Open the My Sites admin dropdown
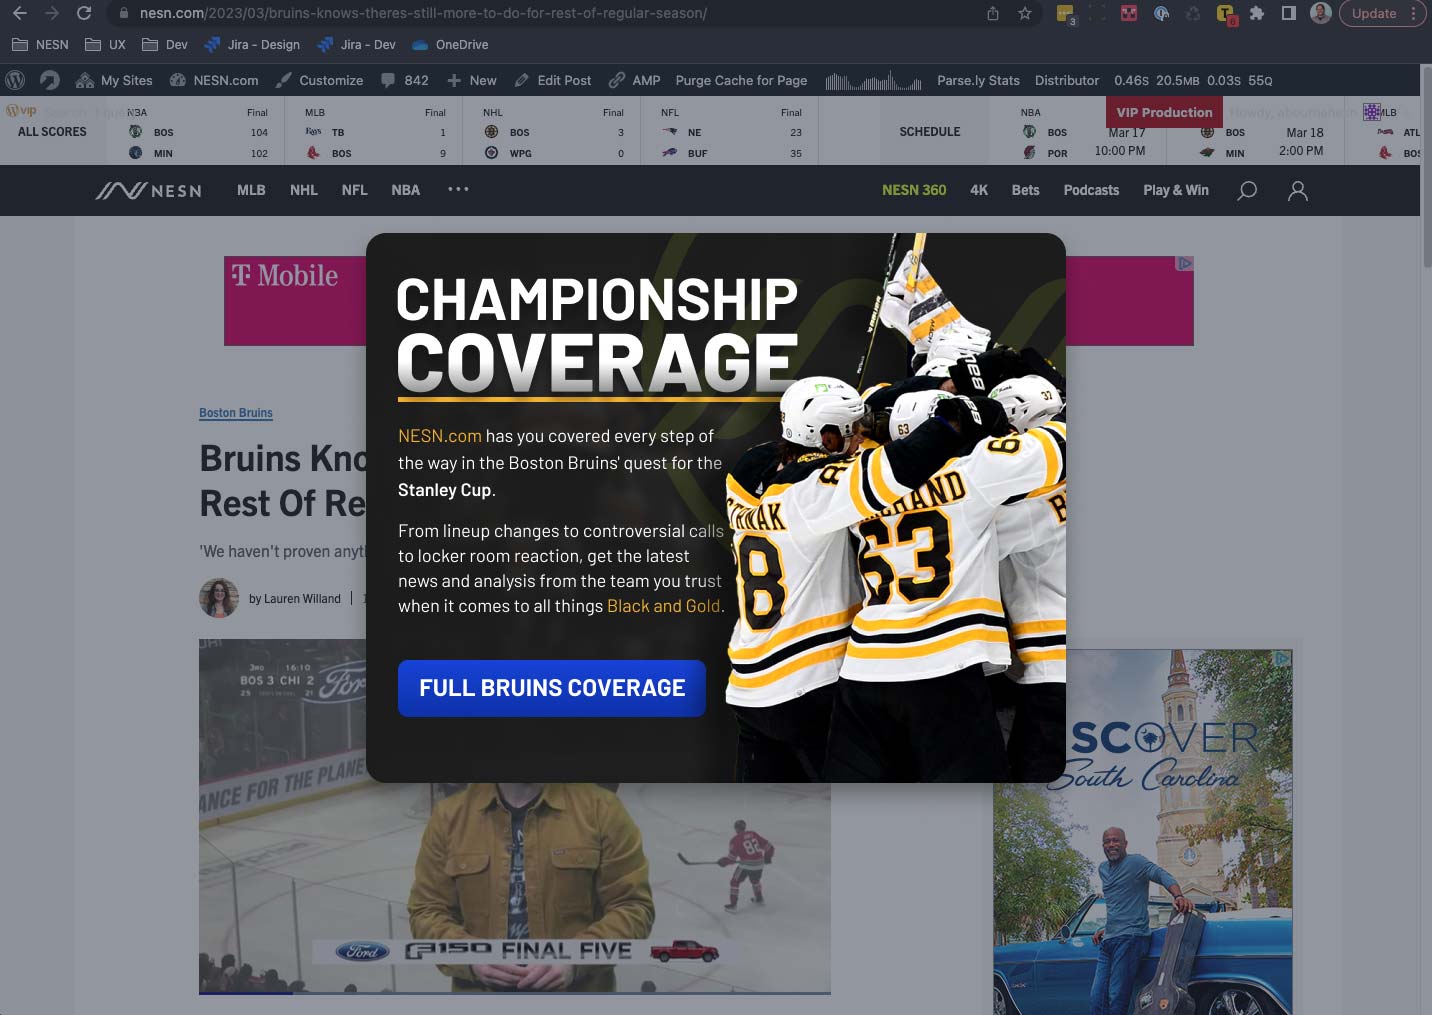 click(x=115, y=80)
